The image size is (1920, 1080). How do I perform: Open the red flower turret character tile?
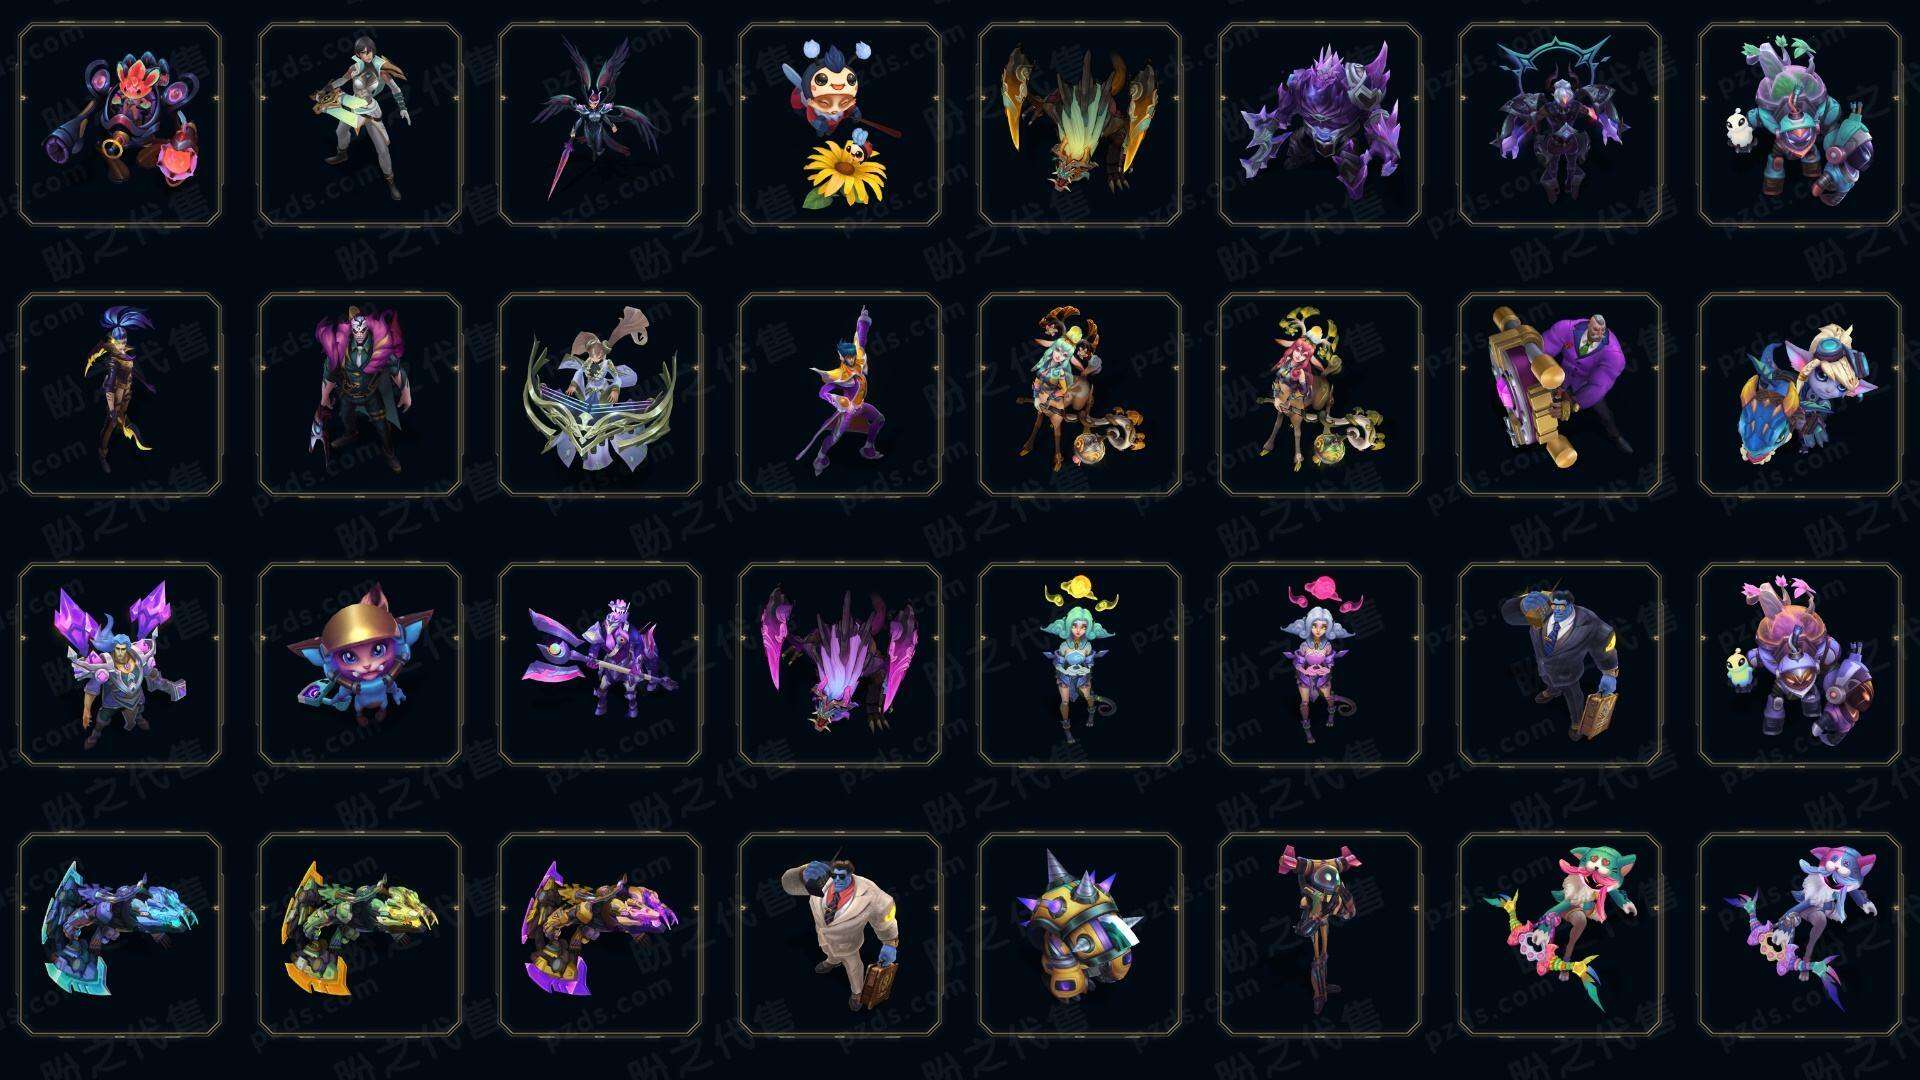pos(120,125)
